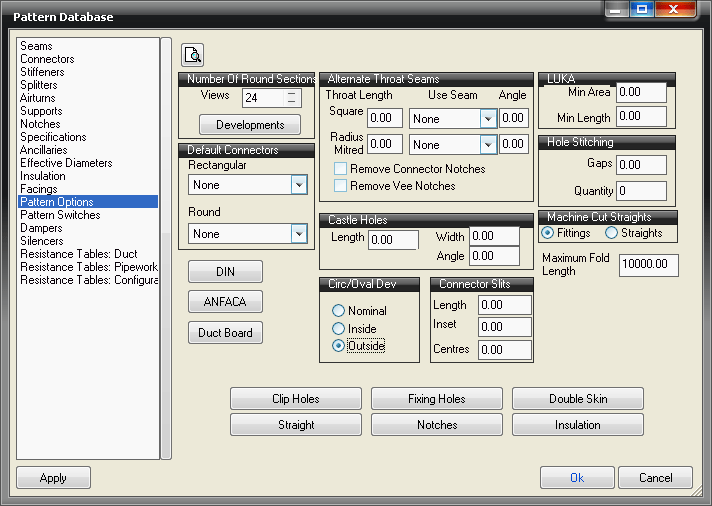
Task: Open Radius Mitred Use Seam dropdown
Action: [x=488, y=145]
